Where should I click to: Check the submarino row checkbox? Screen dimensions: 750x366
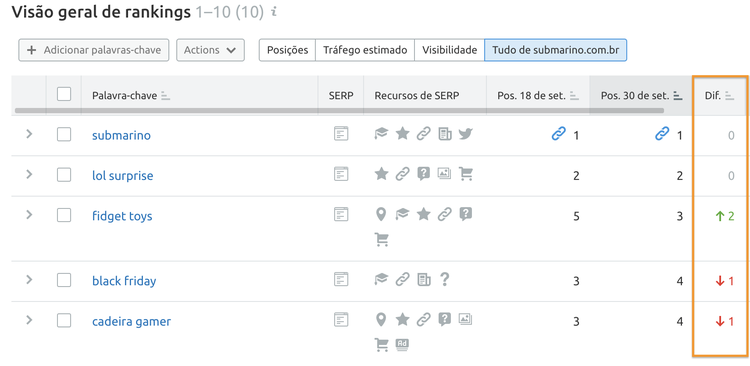pyautogui.click(x=64, y=134)
